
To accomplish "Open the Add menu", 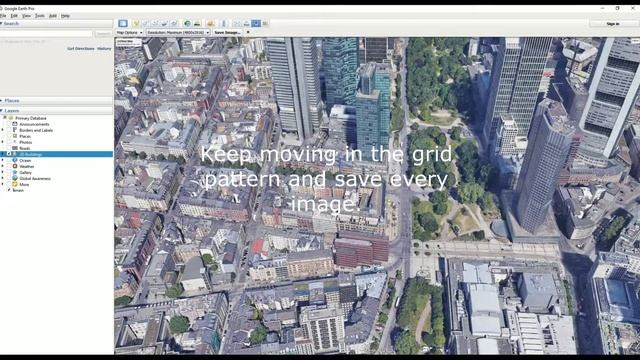I will 53,16.
